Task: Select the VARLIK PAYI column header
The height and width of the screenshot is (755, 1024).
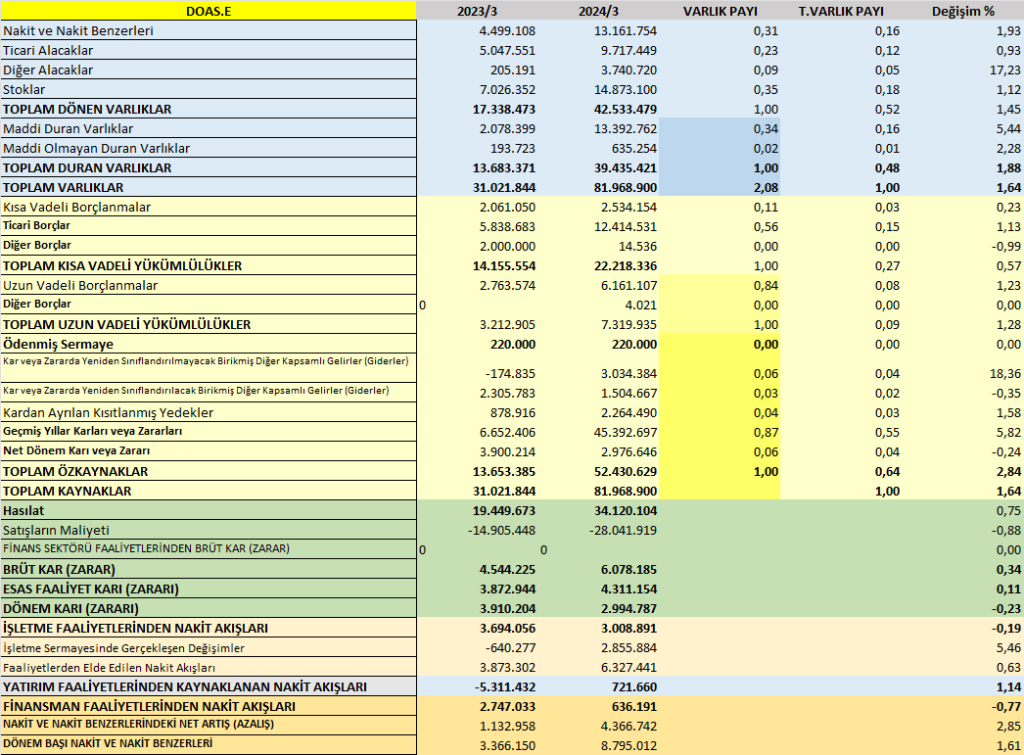Action: (720, 11)
